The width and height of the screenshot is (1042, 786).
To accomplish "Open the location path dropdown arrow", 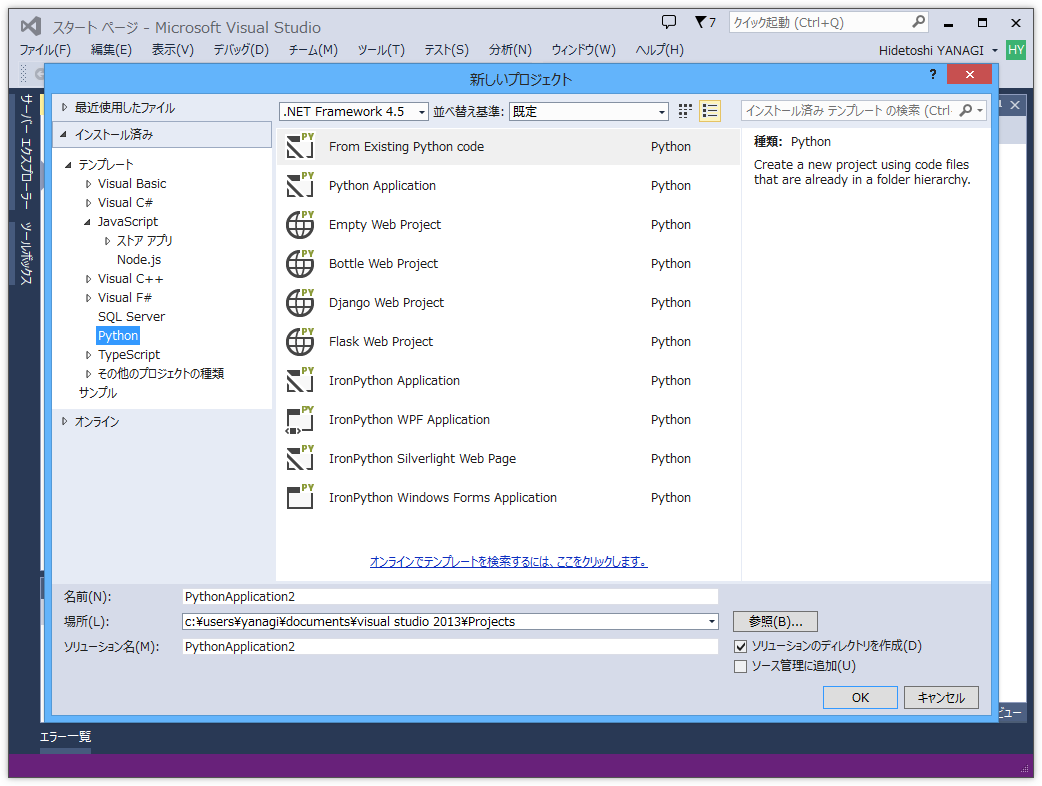I will (712, 622).
